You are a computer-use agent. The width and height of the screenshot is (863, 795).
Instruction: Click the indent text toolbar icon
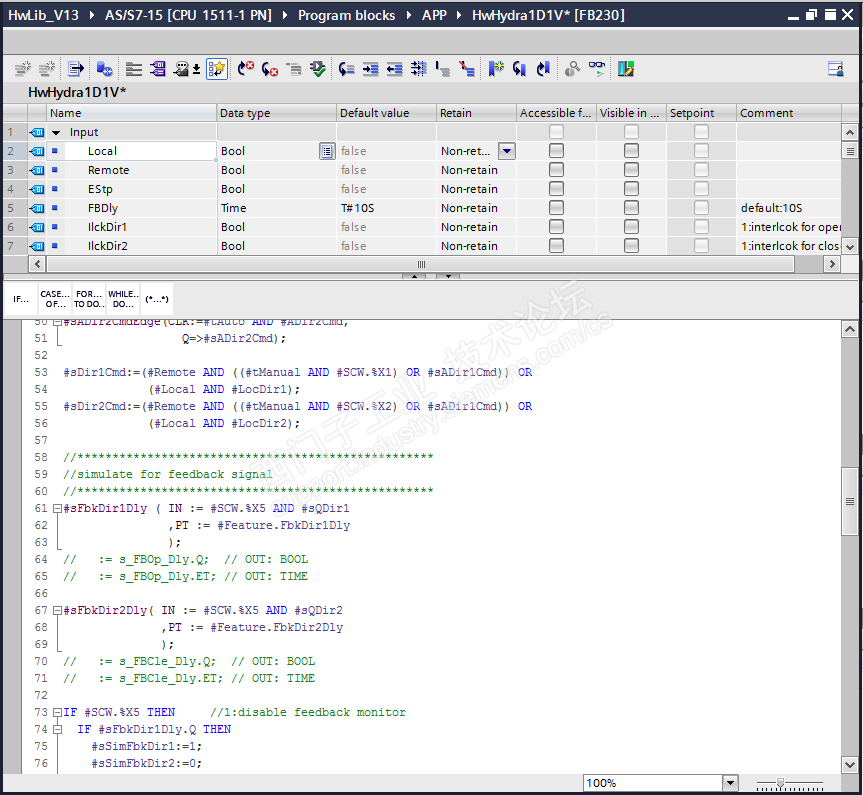371,69
